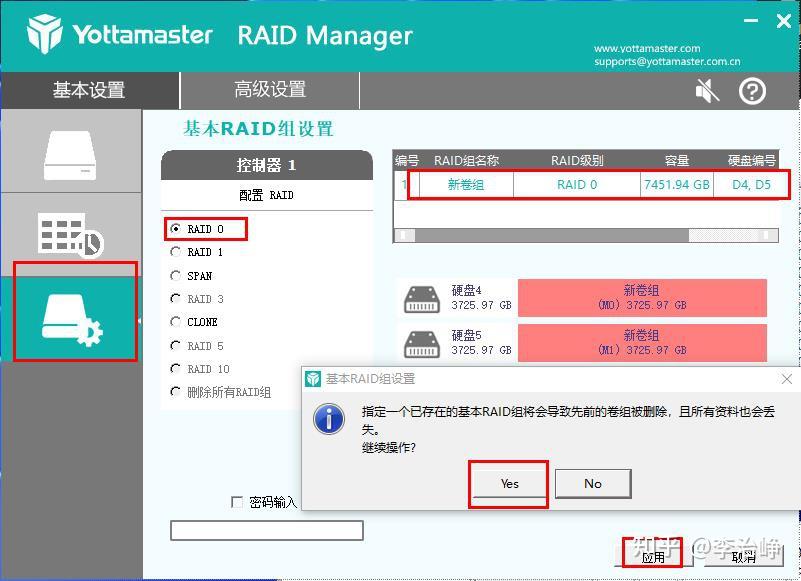Choose the SPAN mode option

coord(175,275)
